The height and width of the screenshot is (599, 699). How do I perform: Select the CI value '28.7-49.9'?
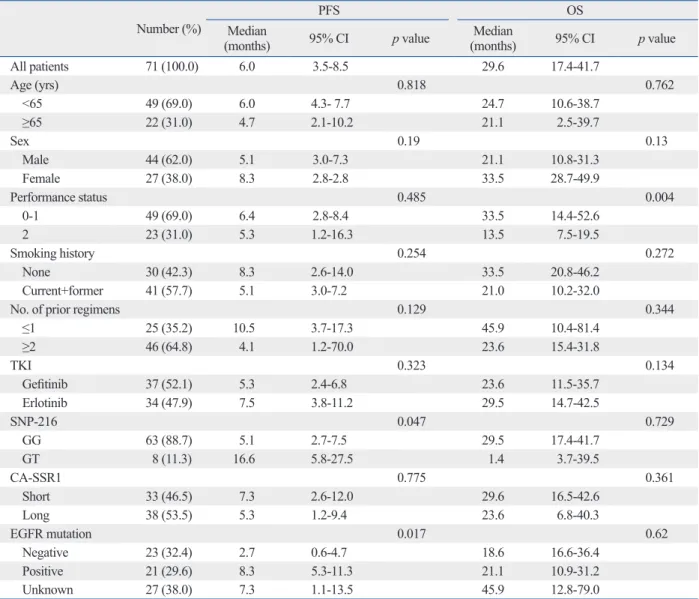tap(575, 179)
